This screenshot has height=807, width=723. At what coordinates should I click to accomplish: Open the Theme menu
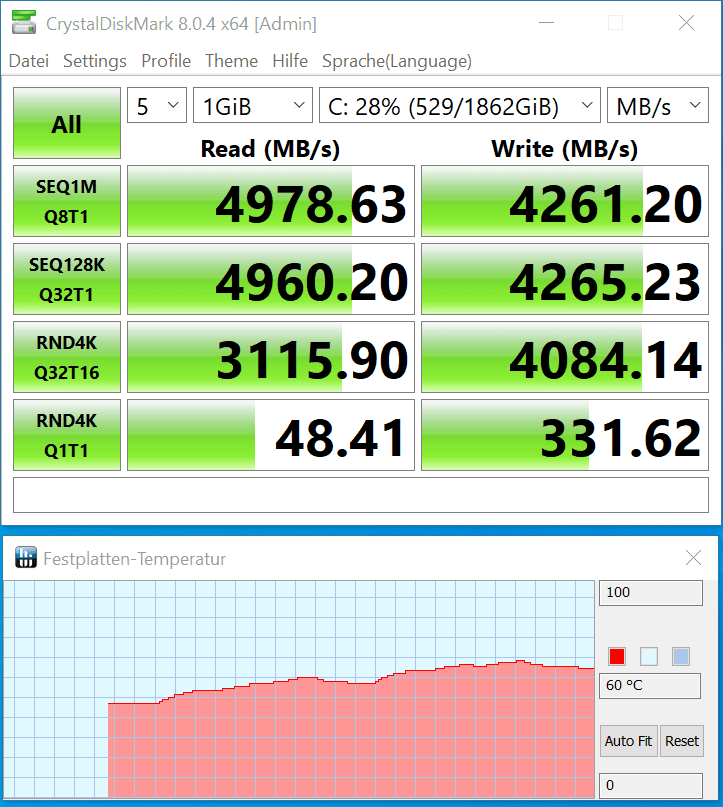[x=232, y=61]
